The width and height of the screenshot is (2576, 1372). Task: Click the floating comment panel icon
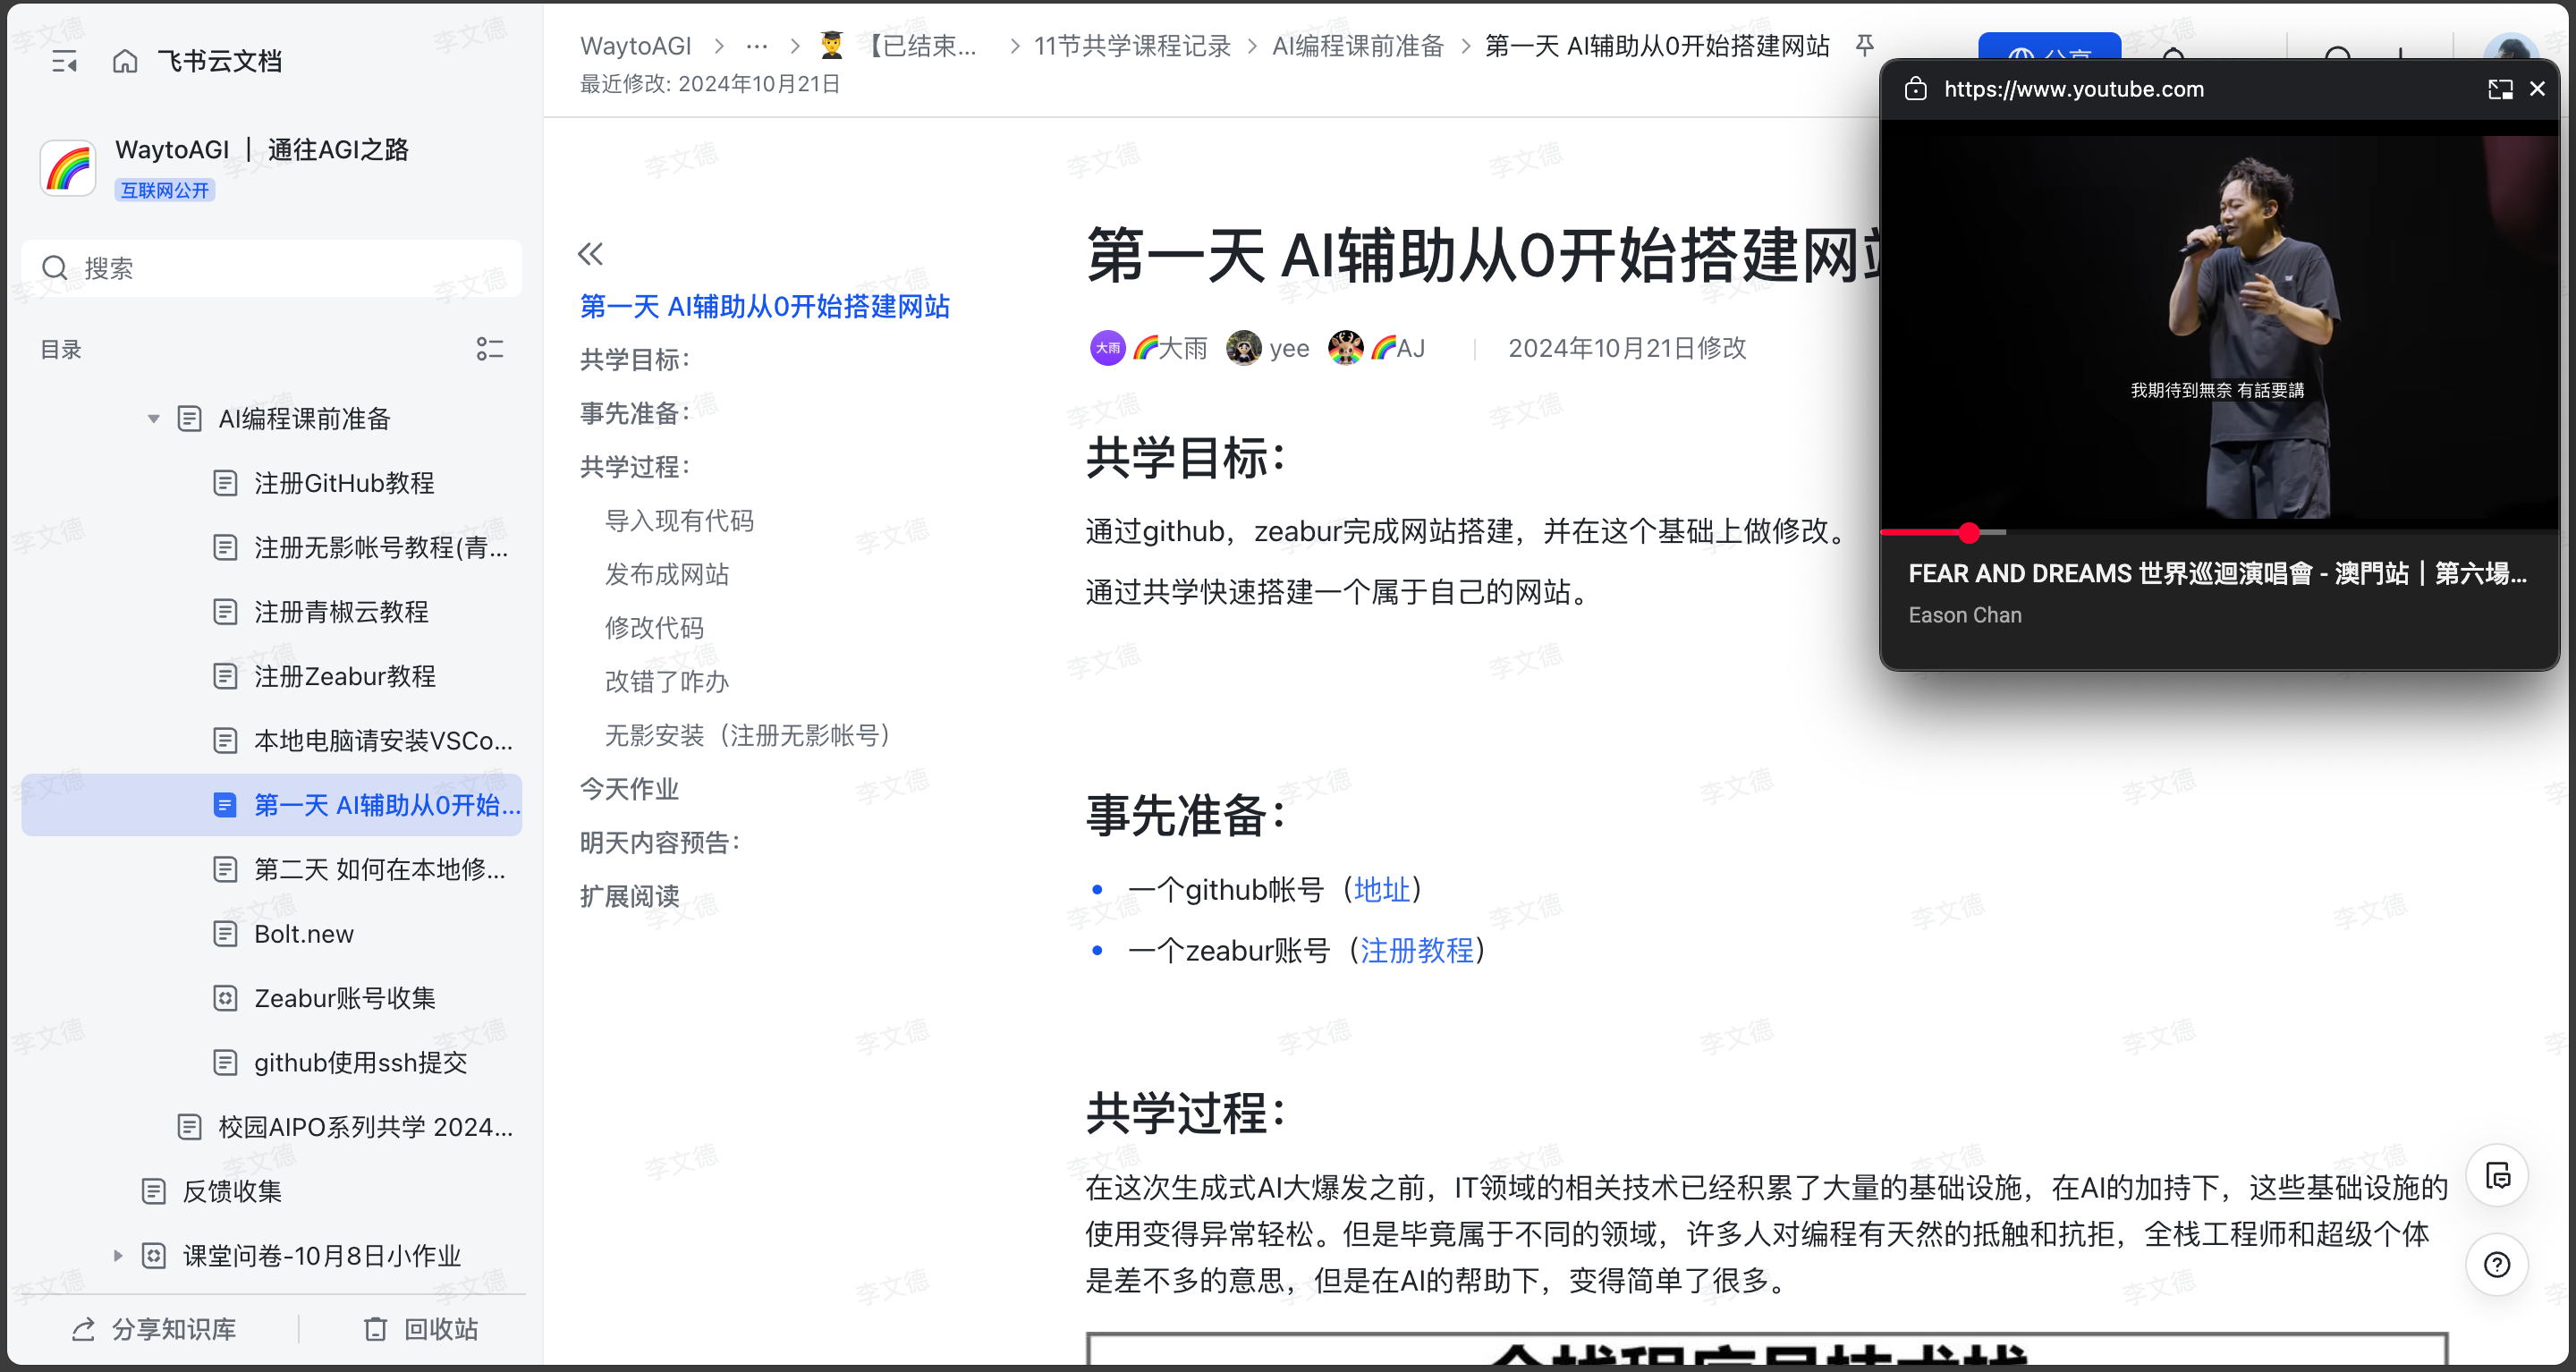pyautogui.click(x=2496, y=1176)
